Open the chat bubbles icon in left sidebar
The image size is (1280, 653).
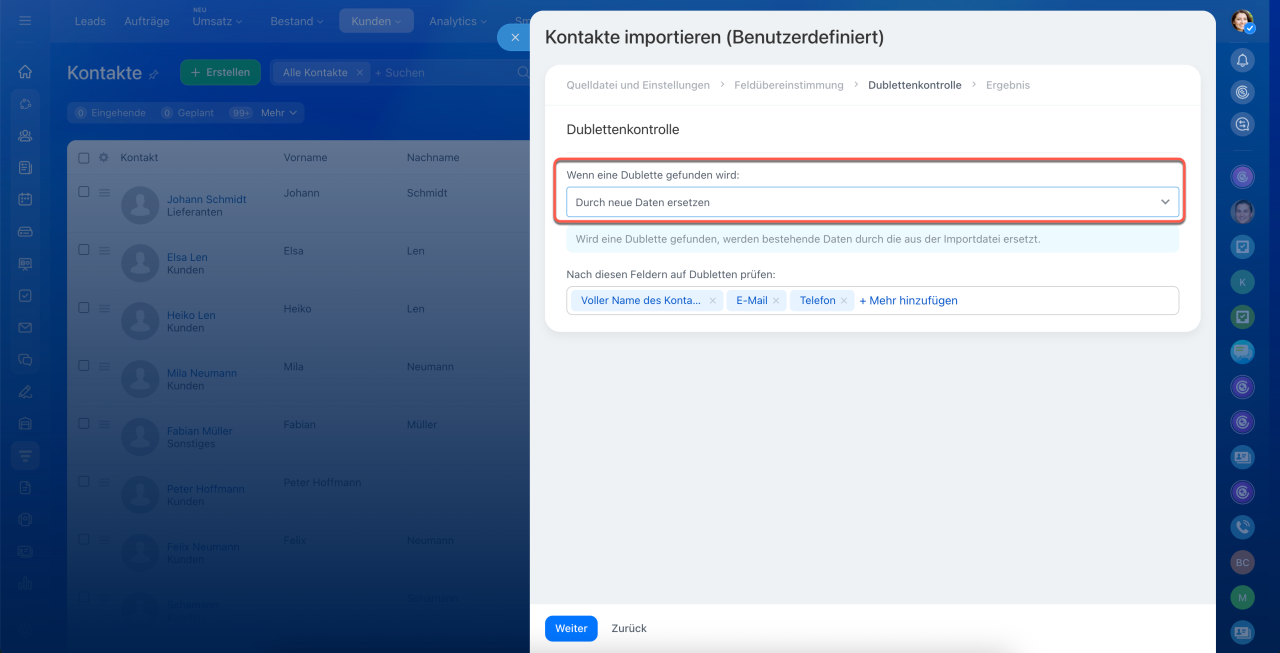click(25, 359)
